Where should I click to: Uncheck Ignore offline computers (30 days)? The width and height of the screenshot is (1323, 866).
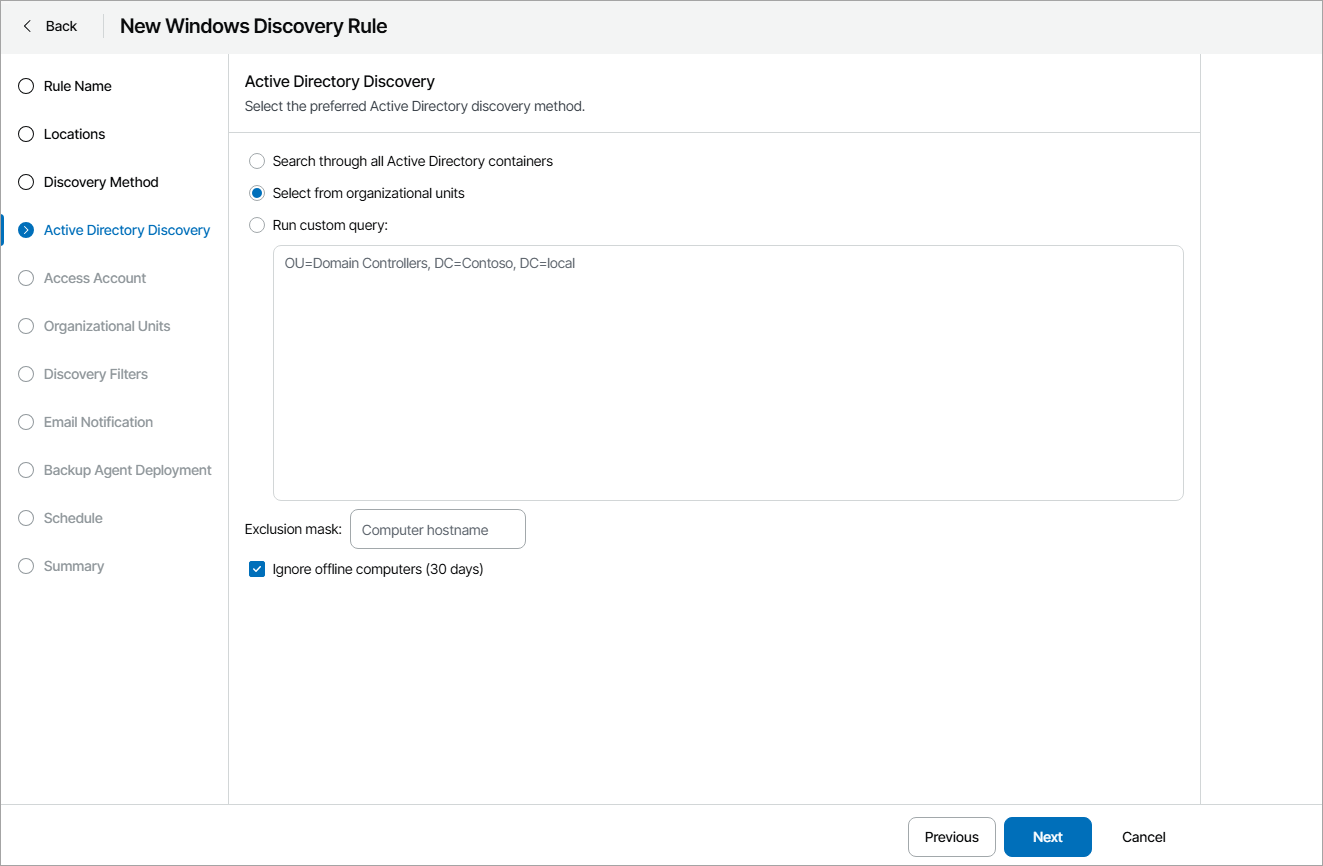(x=256, y=569)
